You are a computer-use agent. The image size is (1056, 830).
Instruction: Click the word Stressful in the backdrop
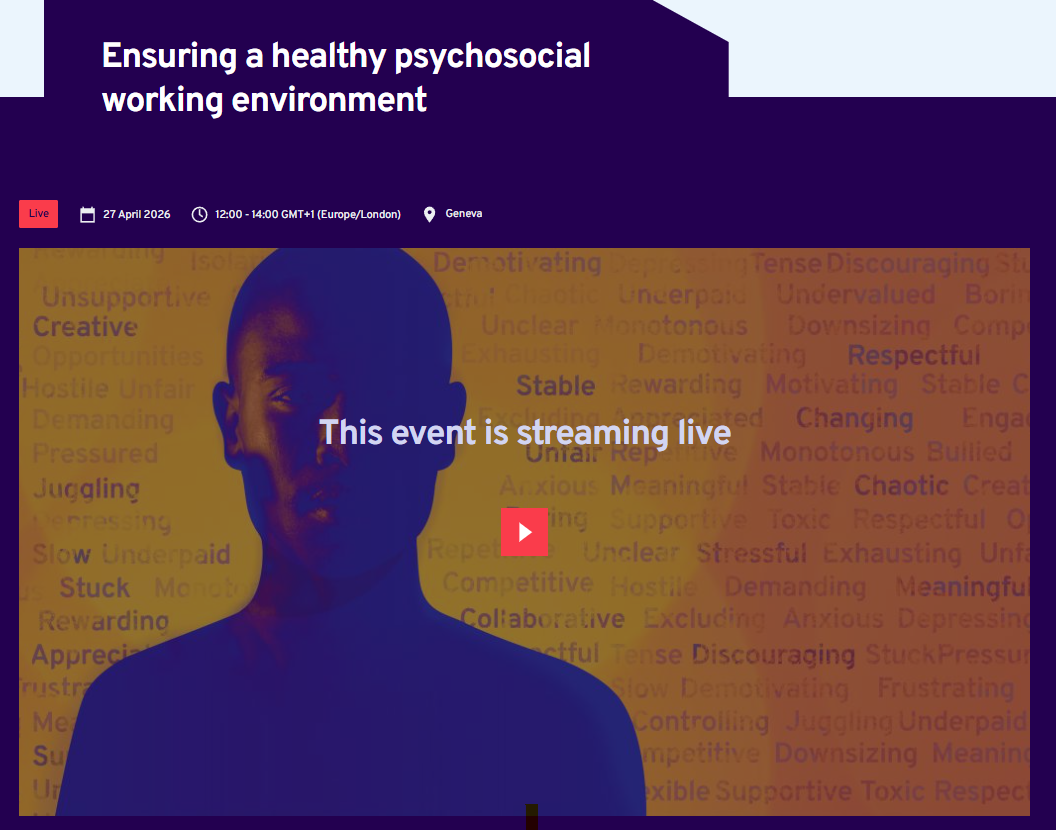coord(752,553)
